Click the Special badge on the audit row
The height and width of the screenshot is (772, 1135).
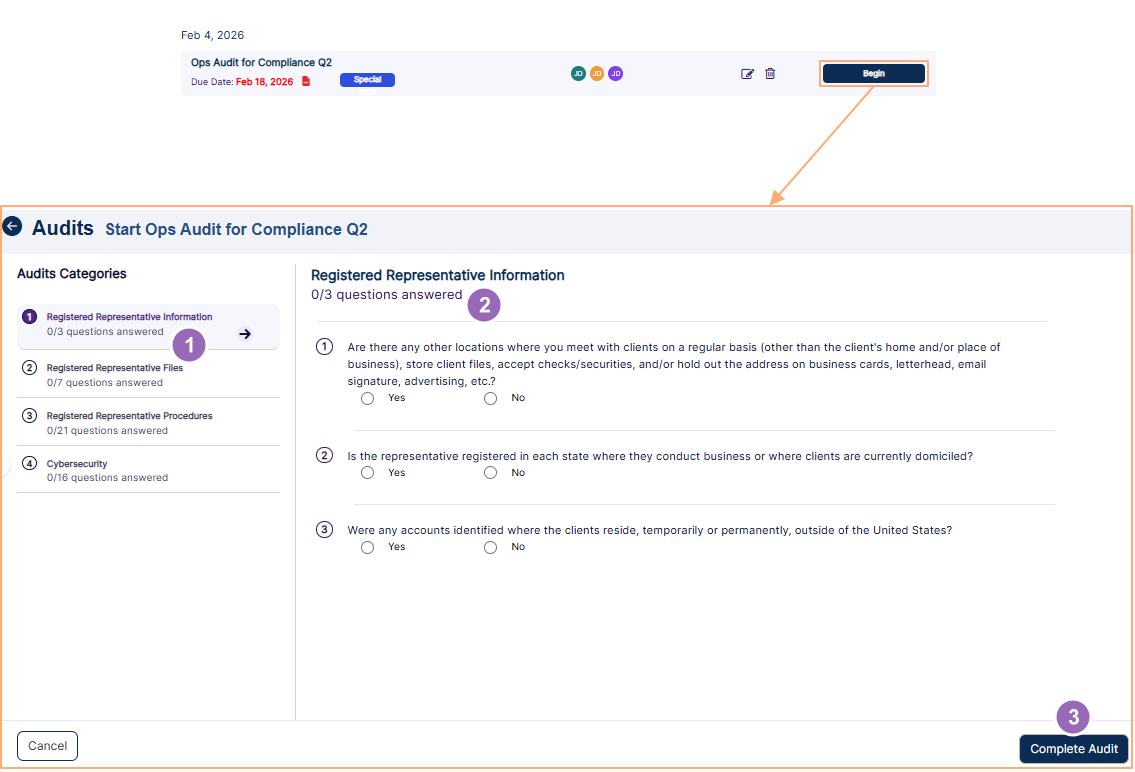click(x=367, y=81)
